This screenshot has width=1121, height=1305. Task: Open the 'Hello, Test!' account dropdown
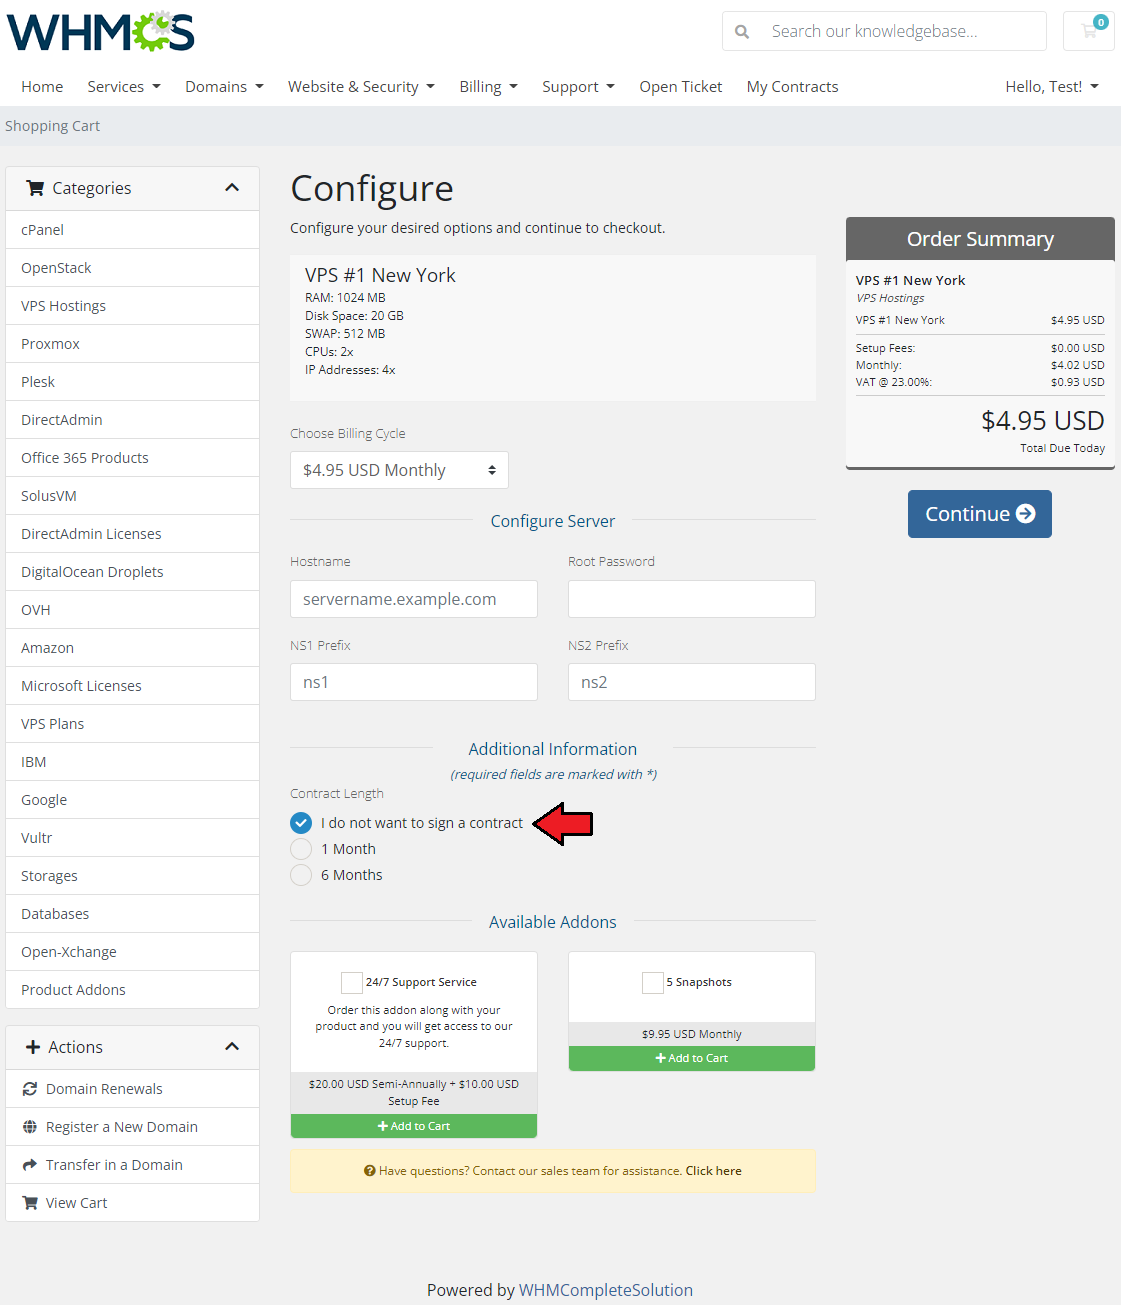coord(1052,87)
